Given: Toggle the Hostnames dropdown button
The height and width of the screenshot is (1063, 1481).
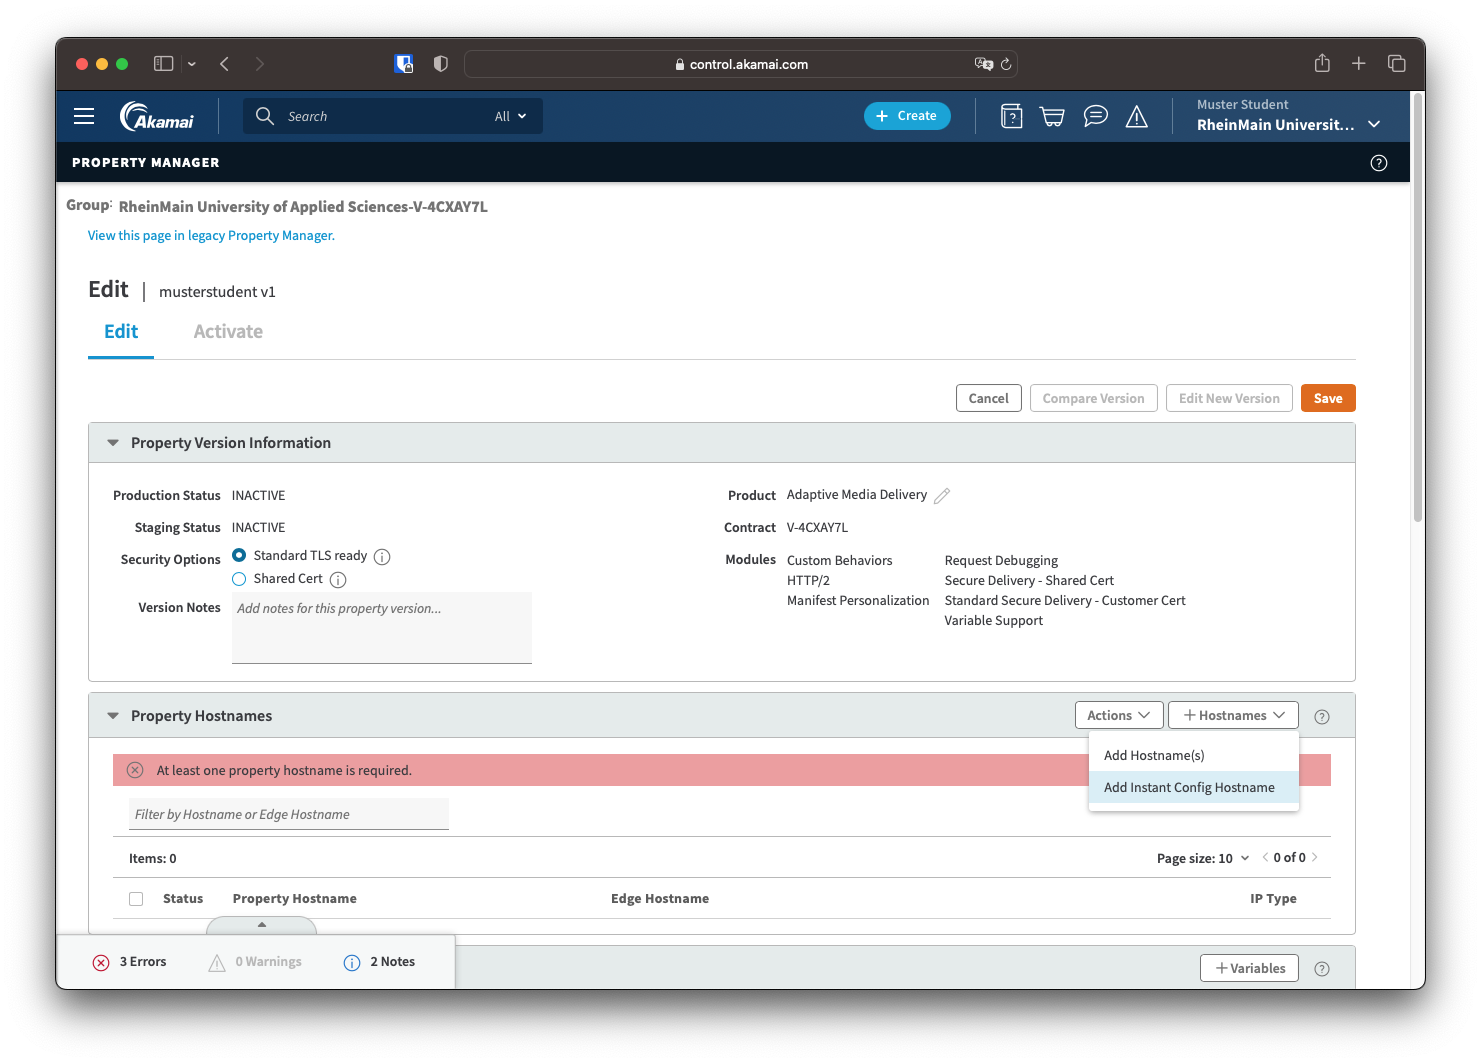Looking at the screenshot, I should pos(1233,715).
